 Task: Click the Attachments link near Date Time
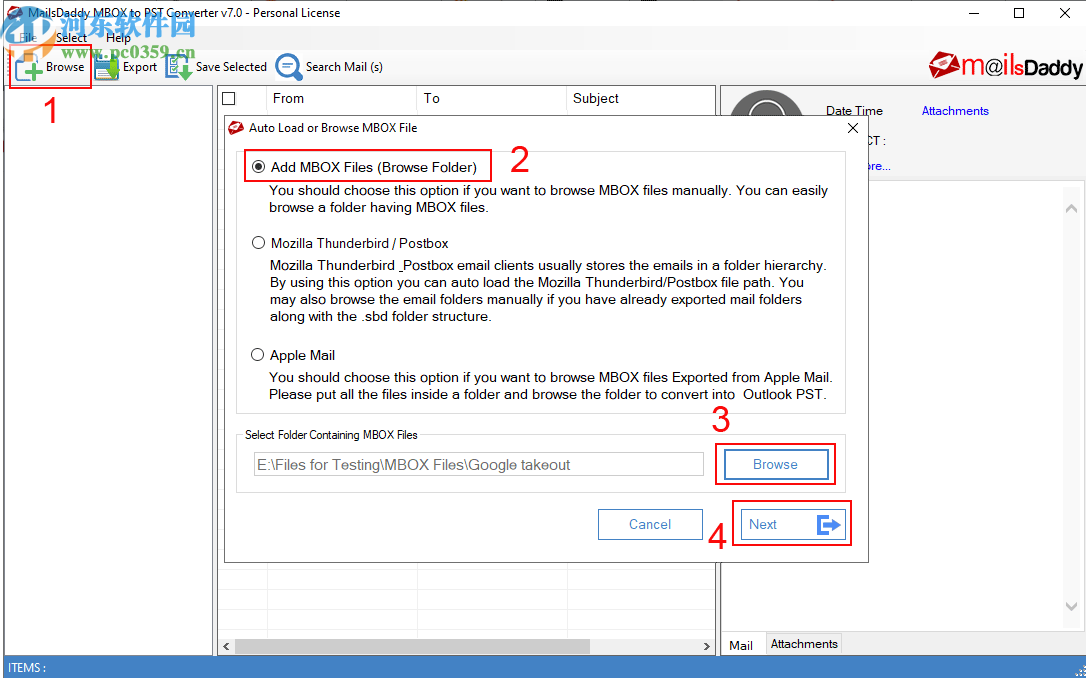pyautogui.click(x=954, y=110)
